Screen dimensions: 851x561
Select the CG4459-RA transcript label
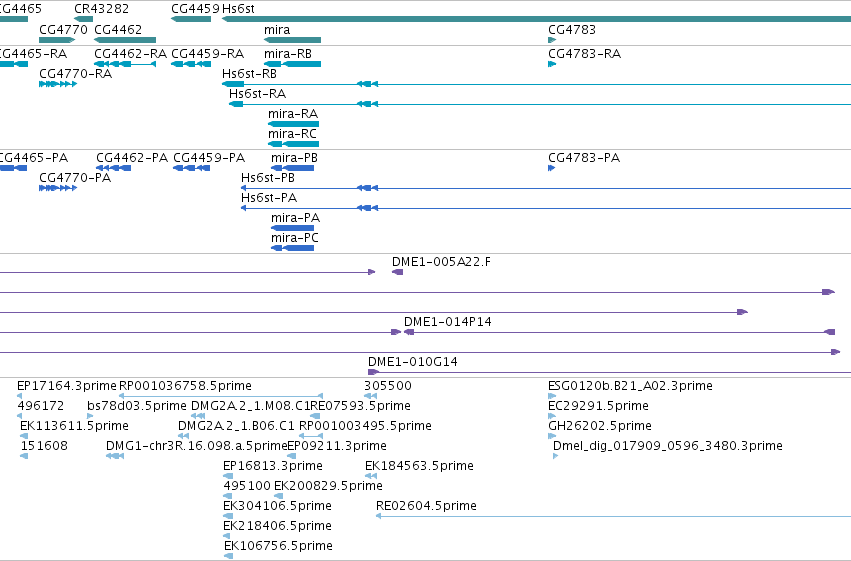click(207, 53)
